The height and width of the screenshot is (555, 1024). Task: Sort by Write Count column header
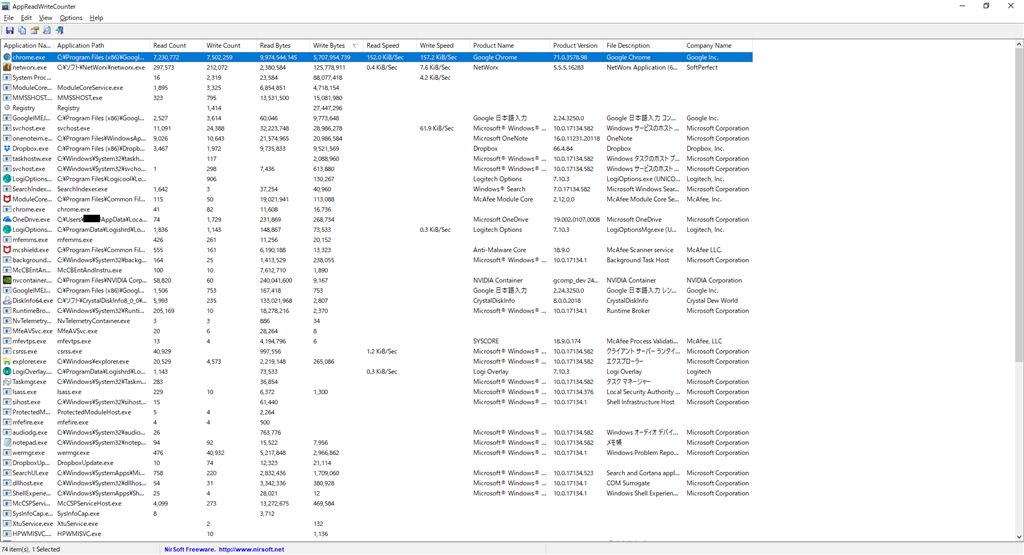[x=231, y=46]
